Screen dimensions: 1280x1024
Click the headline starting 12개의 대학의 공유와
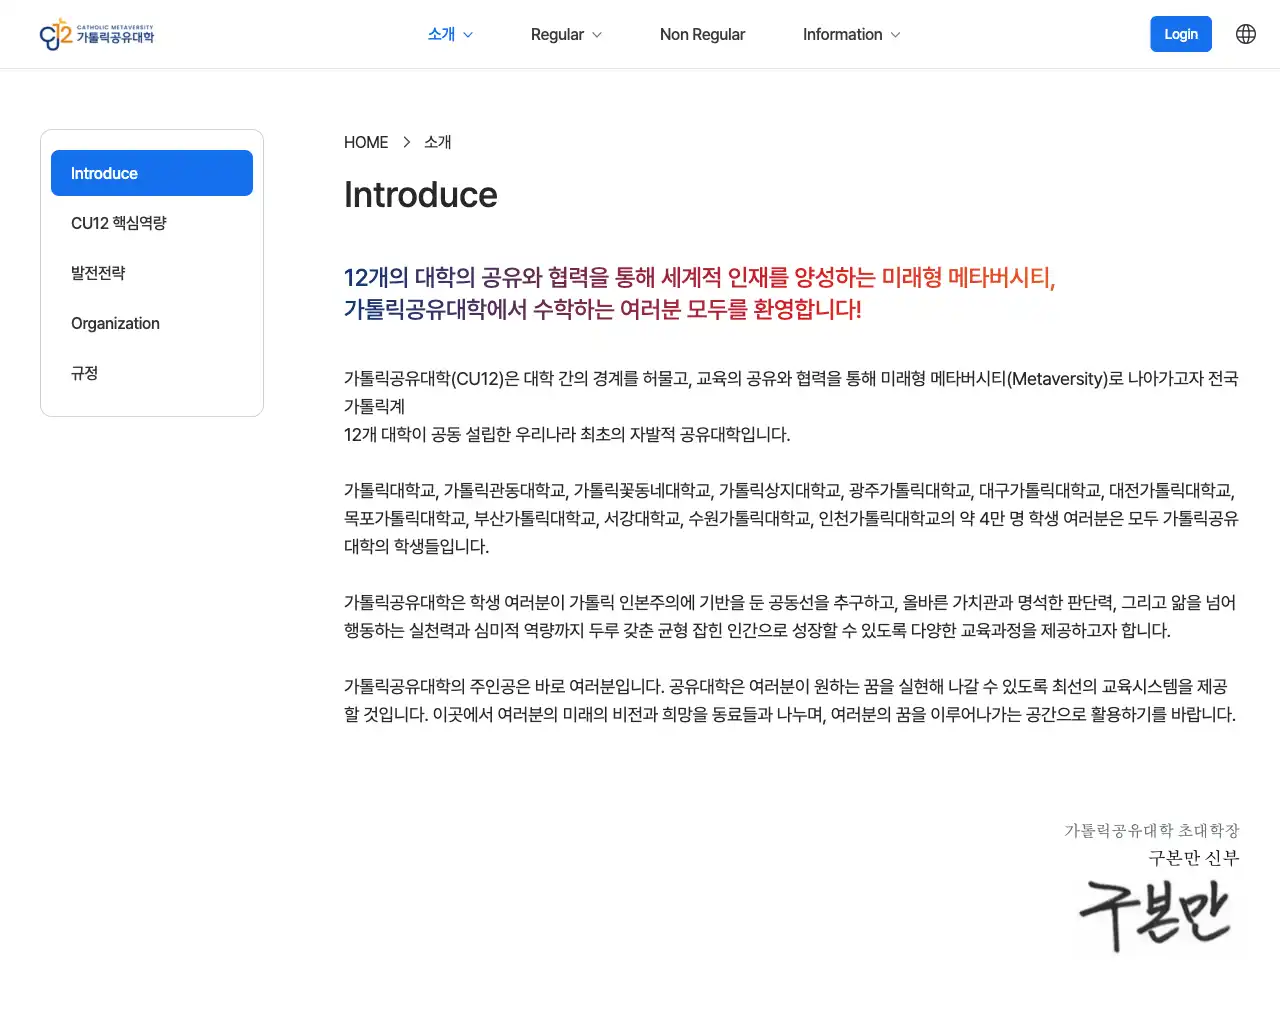pos(700,277)
